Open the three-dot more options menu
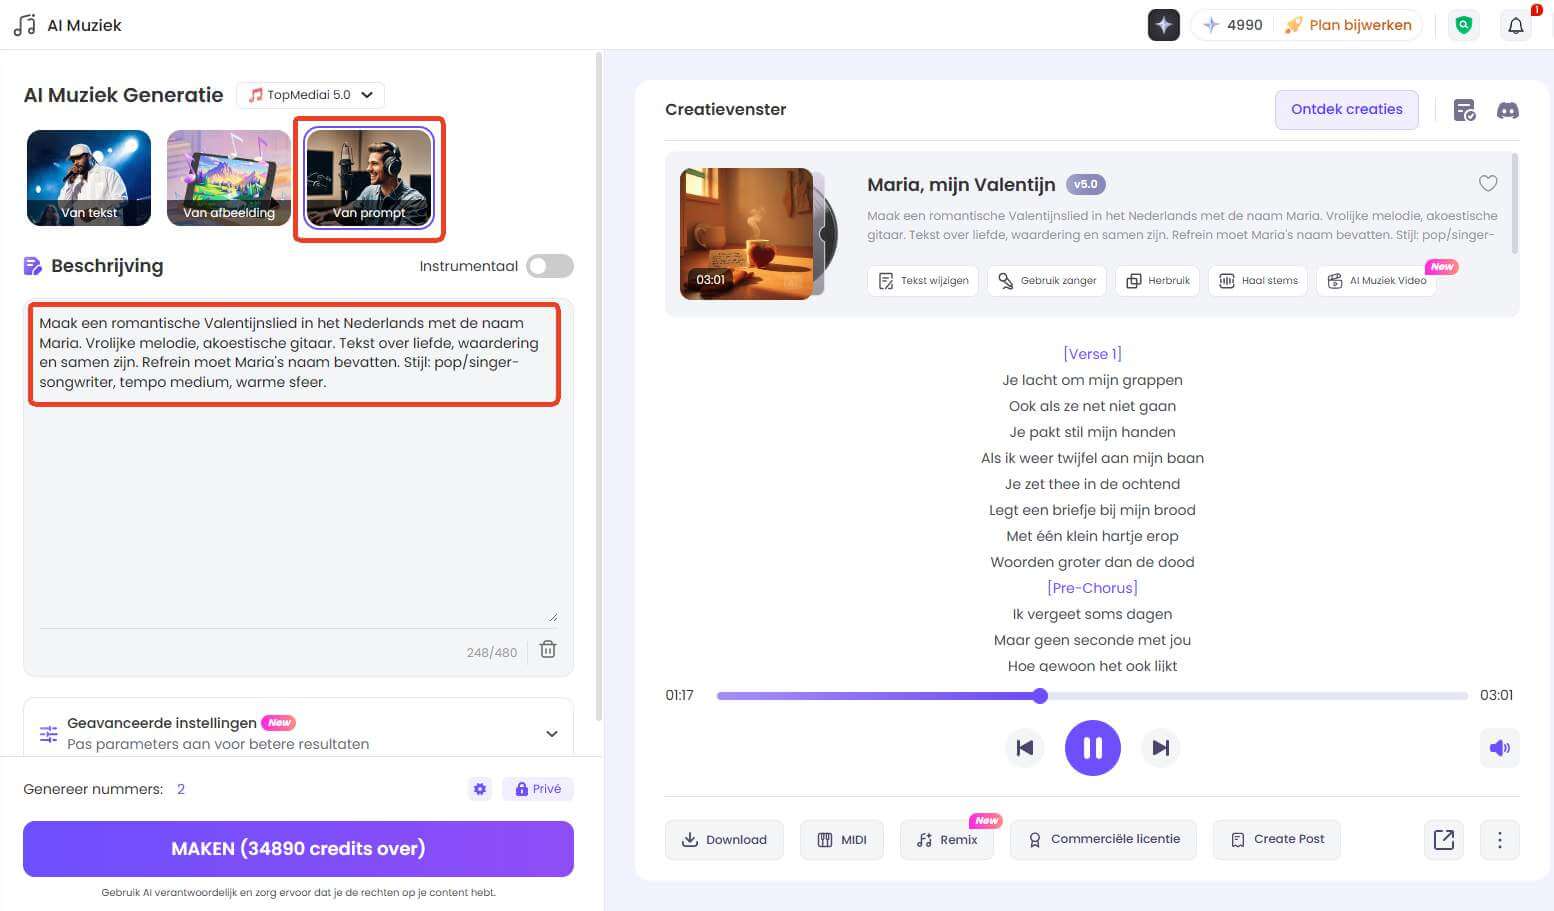This screenshot has height=911, width=1554. 1499,840
